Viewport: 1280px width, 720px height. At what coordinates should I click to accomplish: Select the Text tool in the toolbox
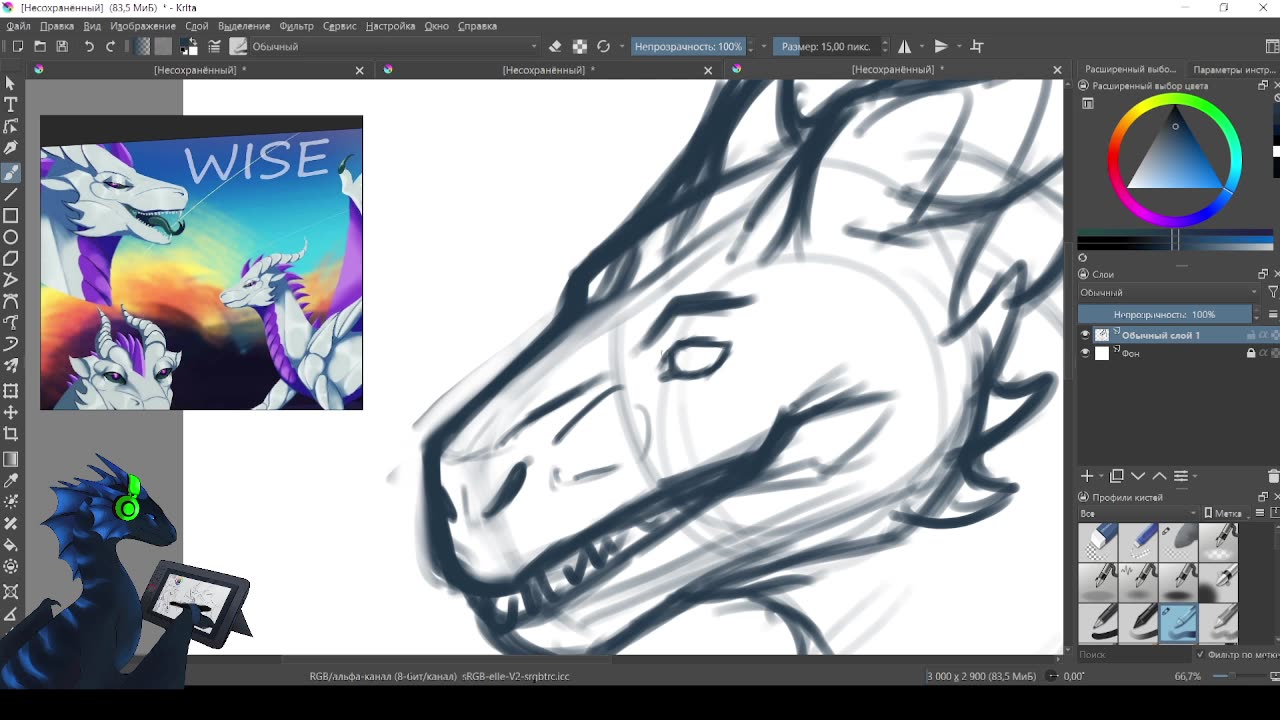pyautogui.click(x=11, y=105)
